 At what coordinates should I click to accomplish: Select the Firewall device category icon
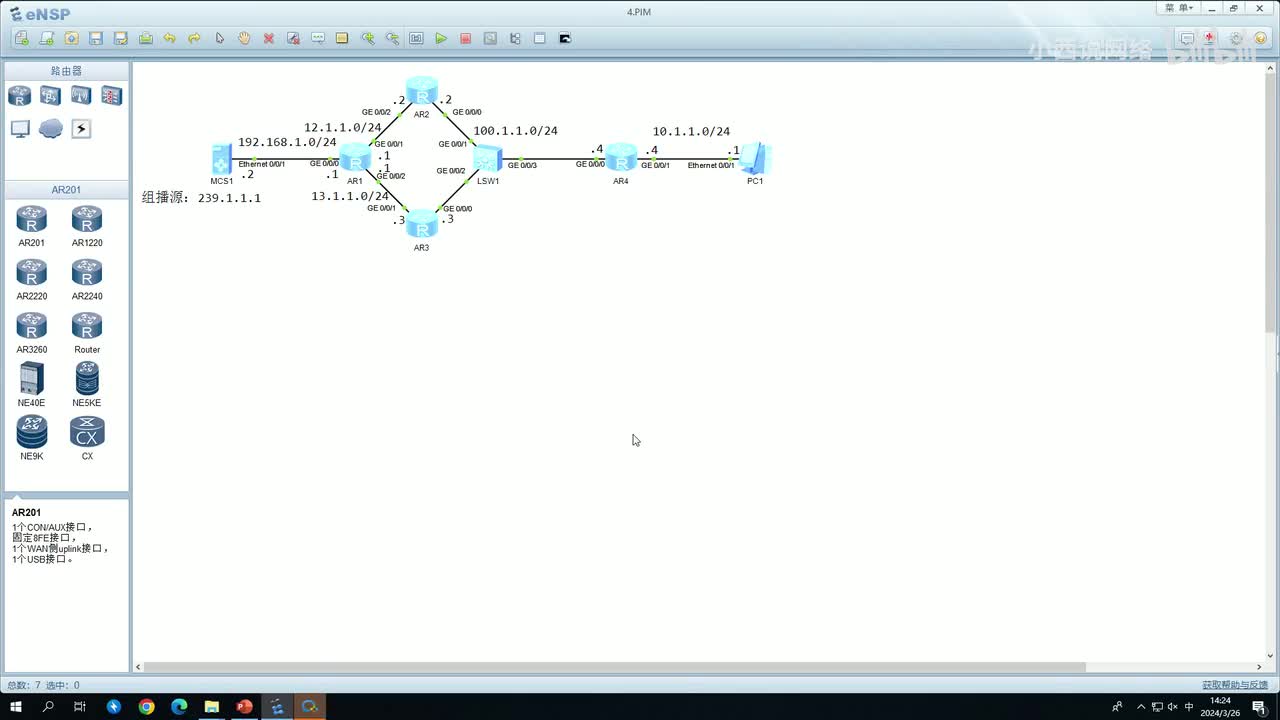(112, 96)
